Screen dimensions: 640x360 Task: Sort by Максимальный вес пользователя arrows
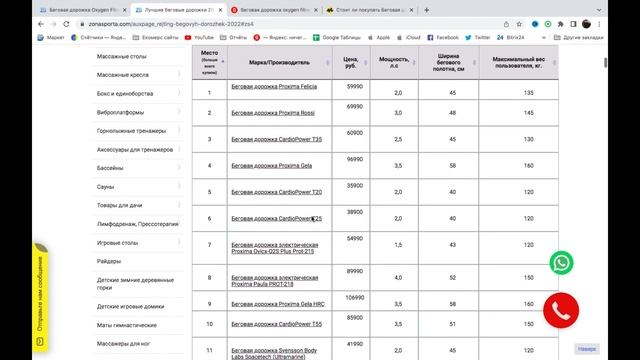click(x=554, y=62)
